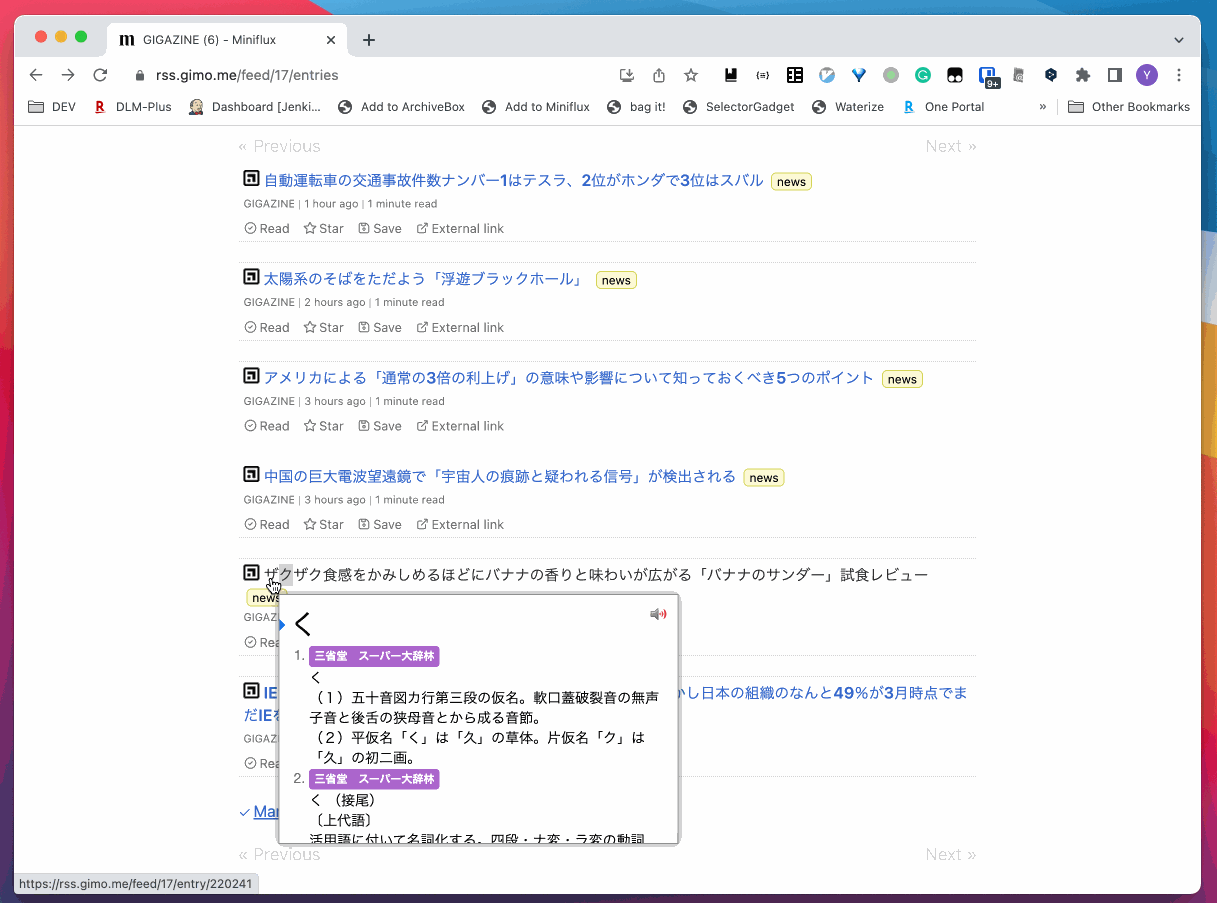Screen dimensions: 1217x903
Task: Select the GIGAZINE Miniflux tab
Action: pos(210,40)
